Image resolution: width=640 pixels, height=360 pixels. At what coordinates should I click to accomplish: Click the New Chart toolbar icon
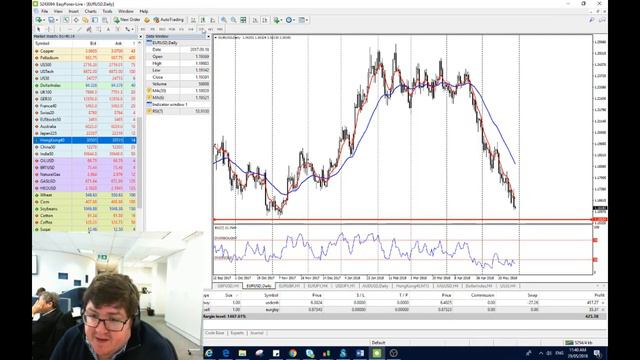pyautogui.click(x=38, y=20)
